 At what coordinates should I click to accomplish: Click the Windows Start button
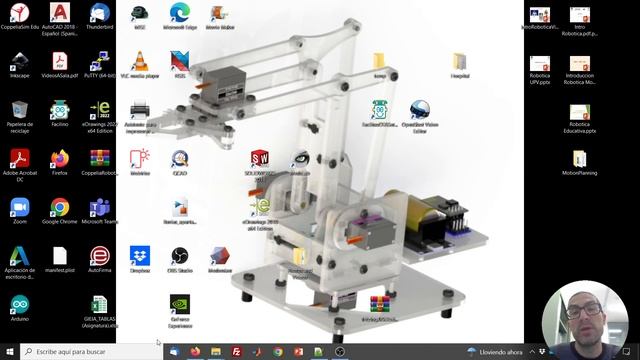coord(10,351)
